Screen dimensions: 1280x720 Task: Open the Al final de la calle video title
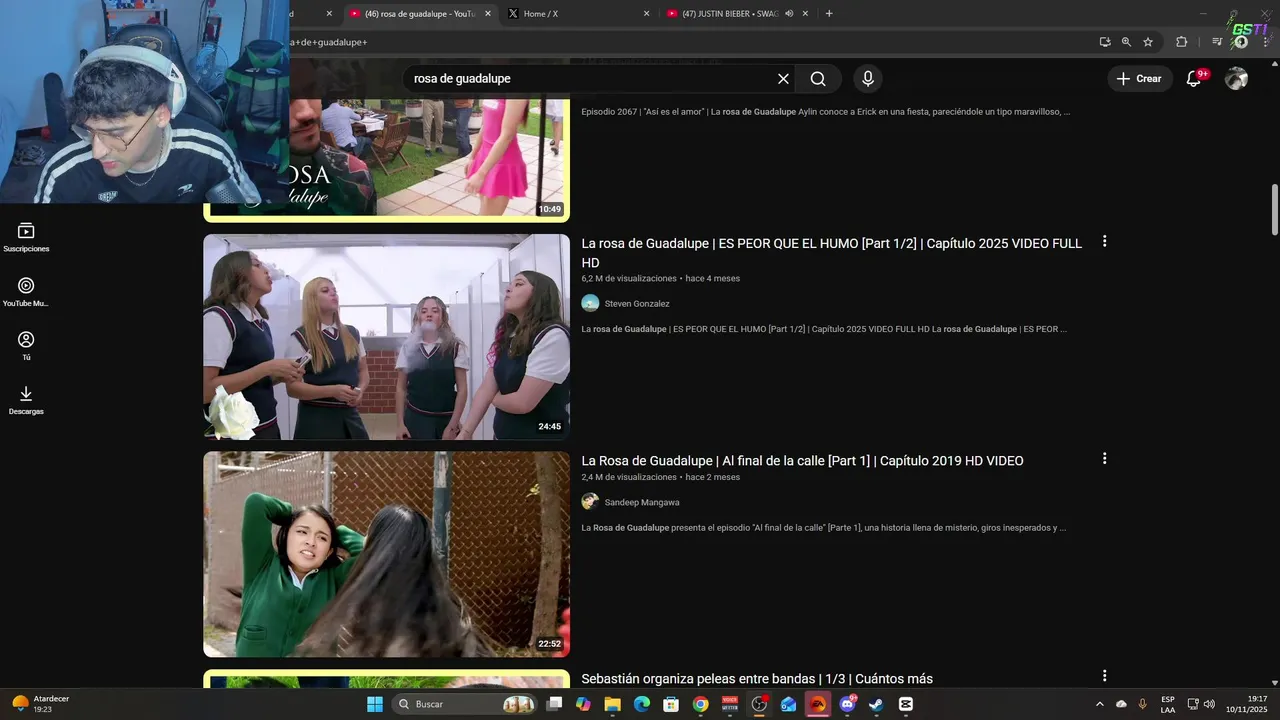802,461
